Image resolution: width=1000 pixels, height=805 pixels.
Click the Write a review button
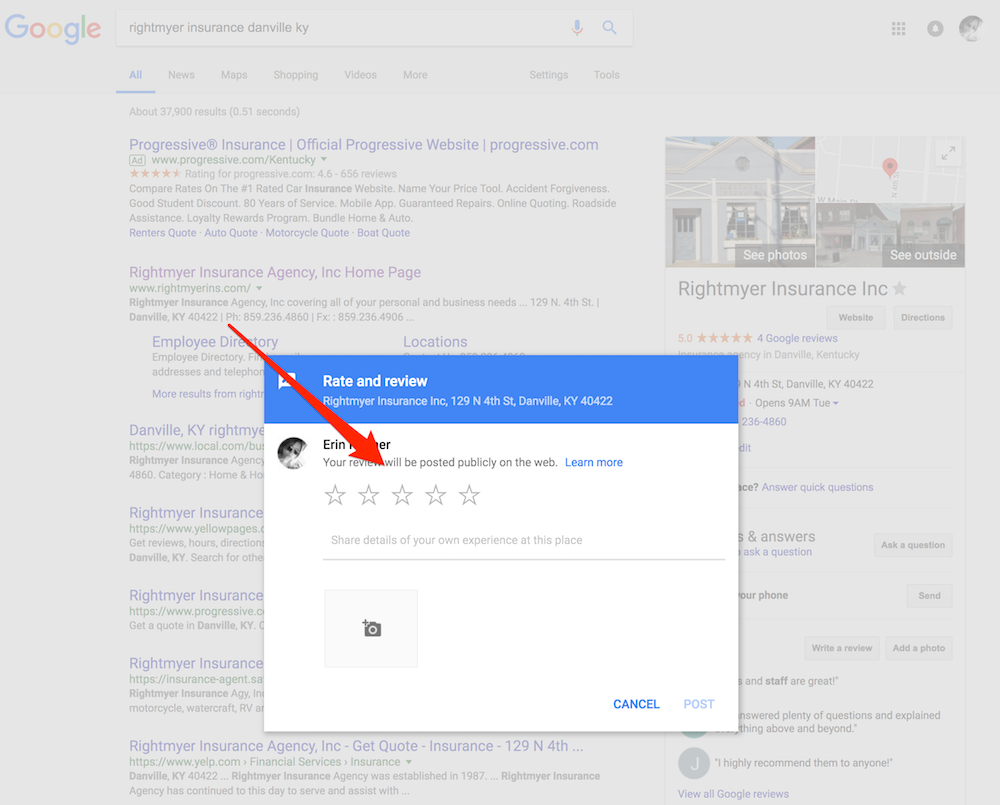point(842,648)
